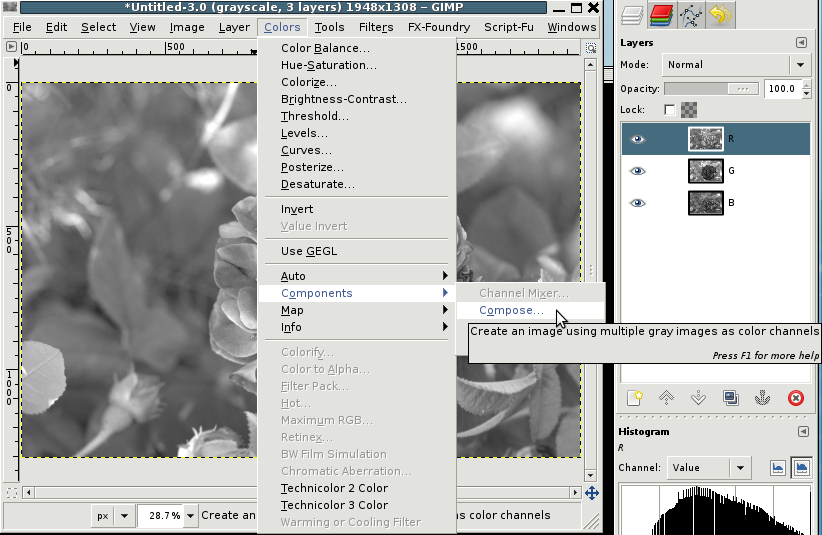822x535 pixels.
Task: Switch histogram to linear scale
Action: pyautogui.click(x=778, y=468)
